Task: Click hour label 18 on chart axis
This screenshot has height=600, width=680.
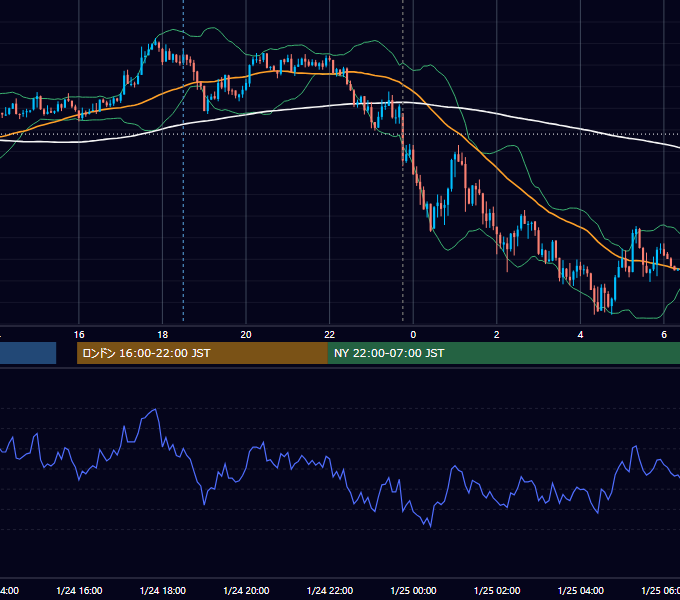Action: click(x=163, y=335)
